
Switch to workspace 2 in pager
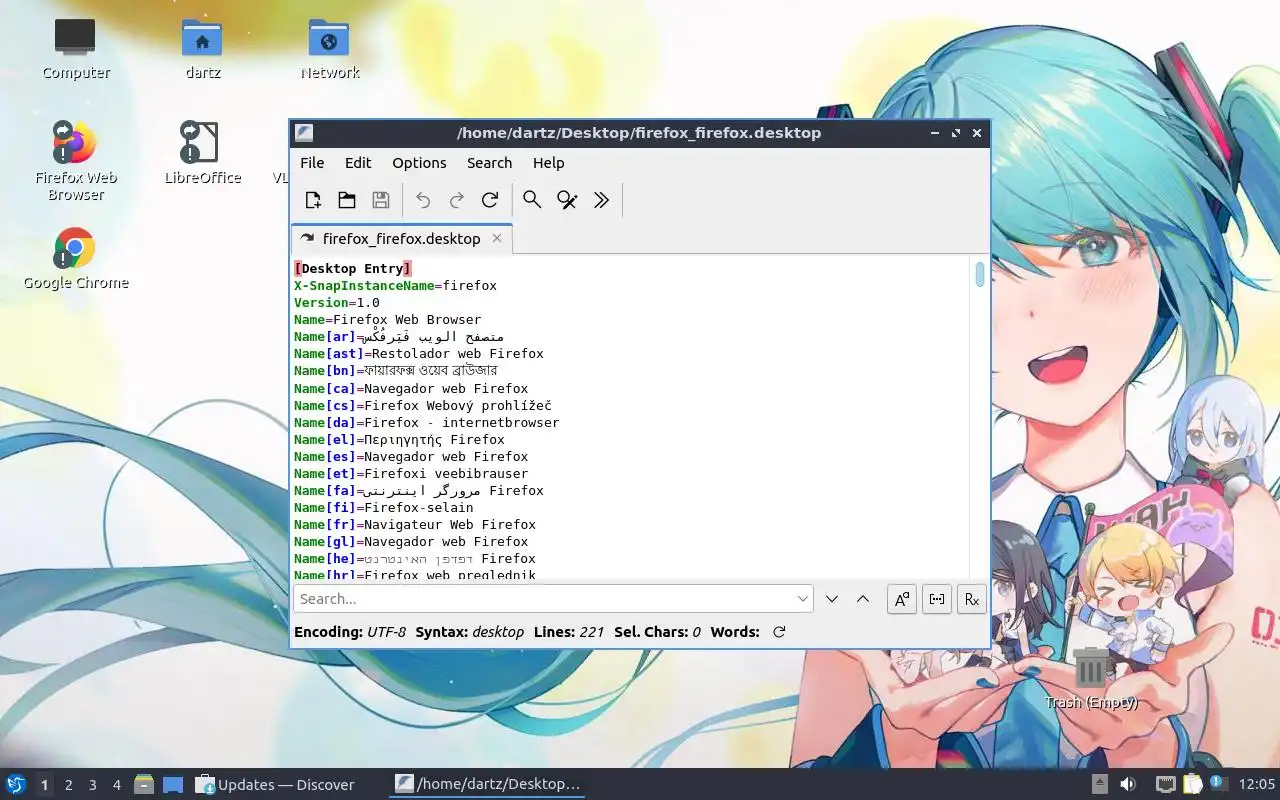click(x=68, y=785)
